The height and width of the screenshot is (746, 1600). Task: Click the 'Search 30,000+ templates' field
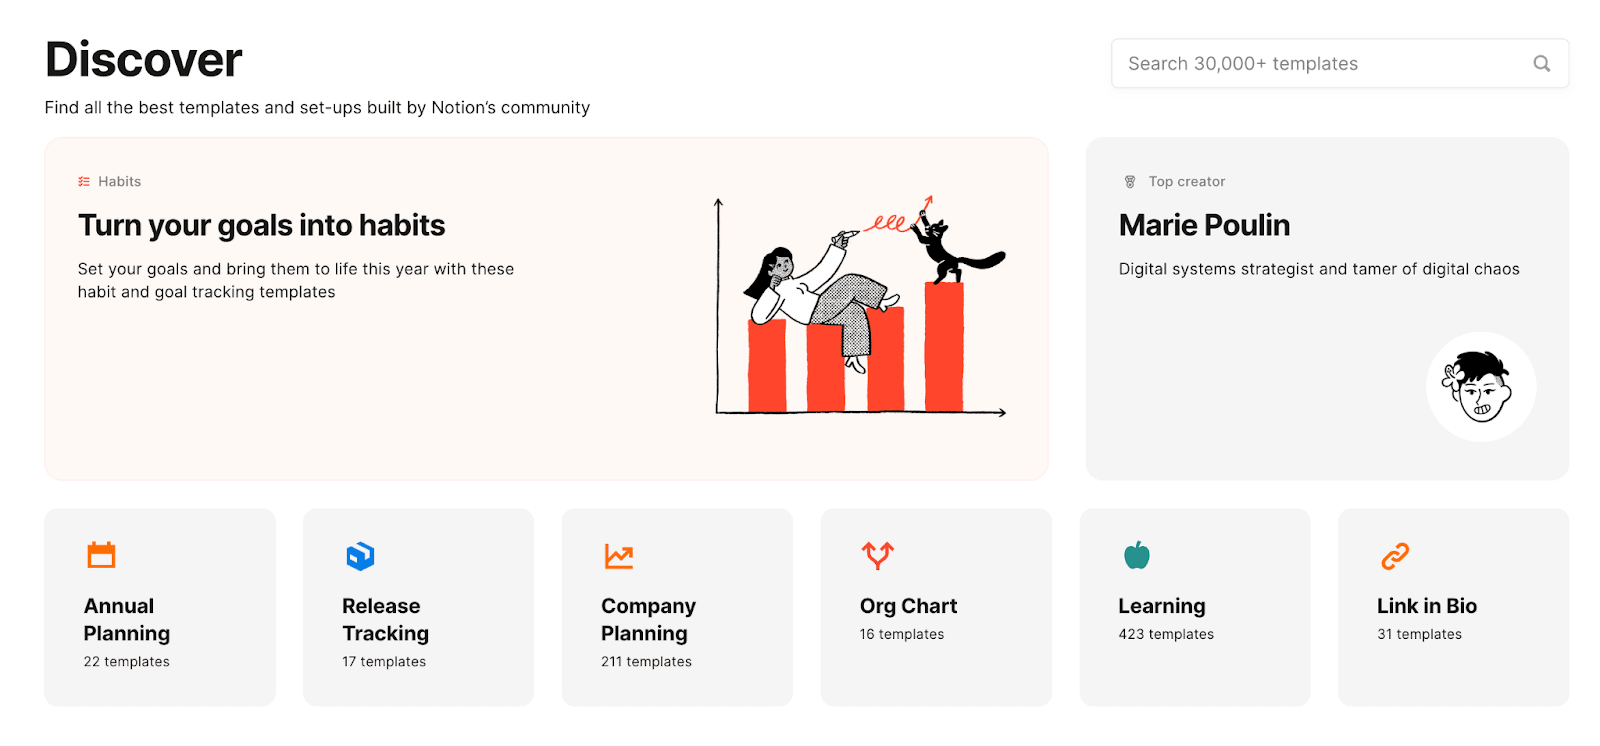click(x=1300, y=63)
